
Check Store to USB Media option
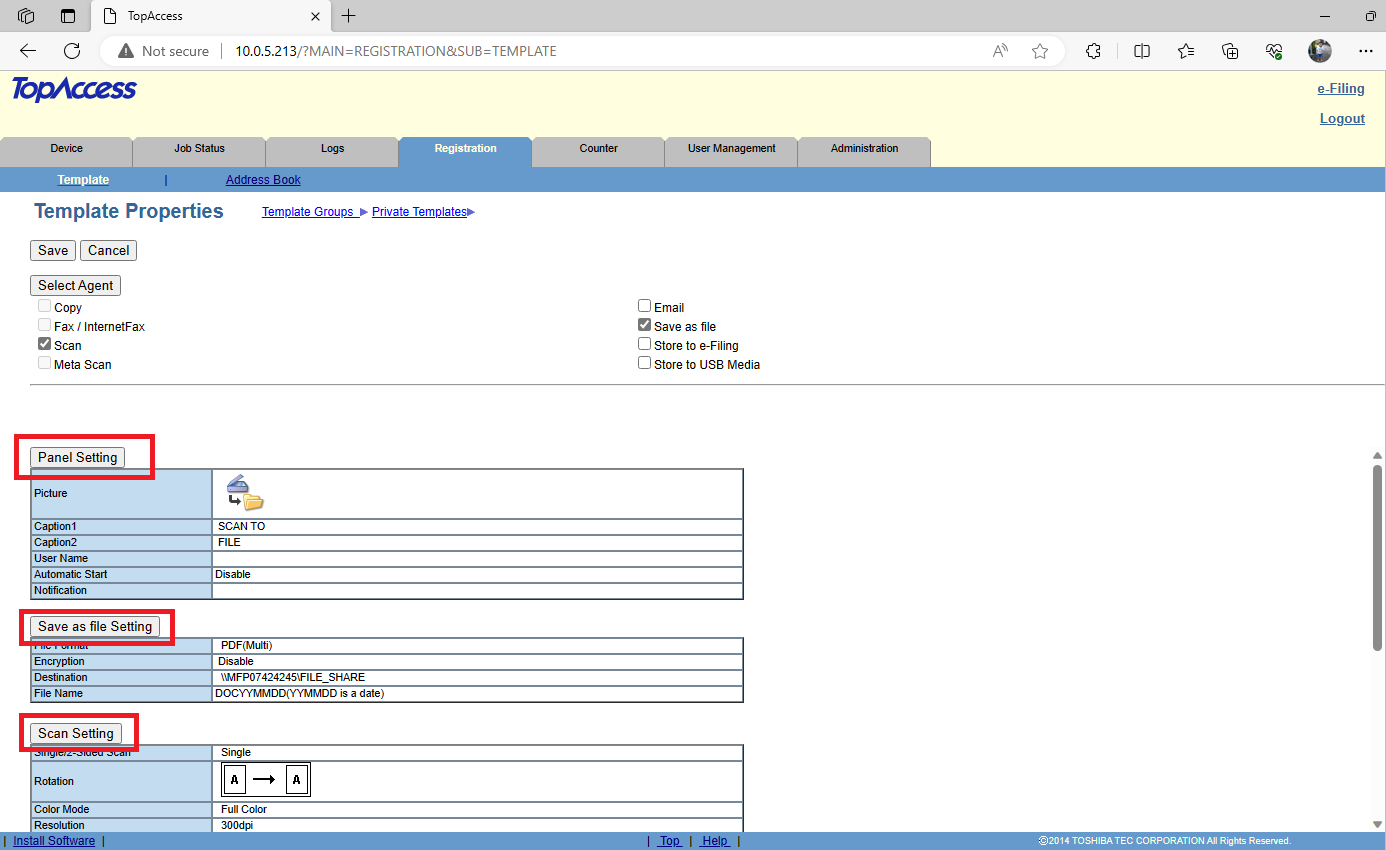[645, 364]
